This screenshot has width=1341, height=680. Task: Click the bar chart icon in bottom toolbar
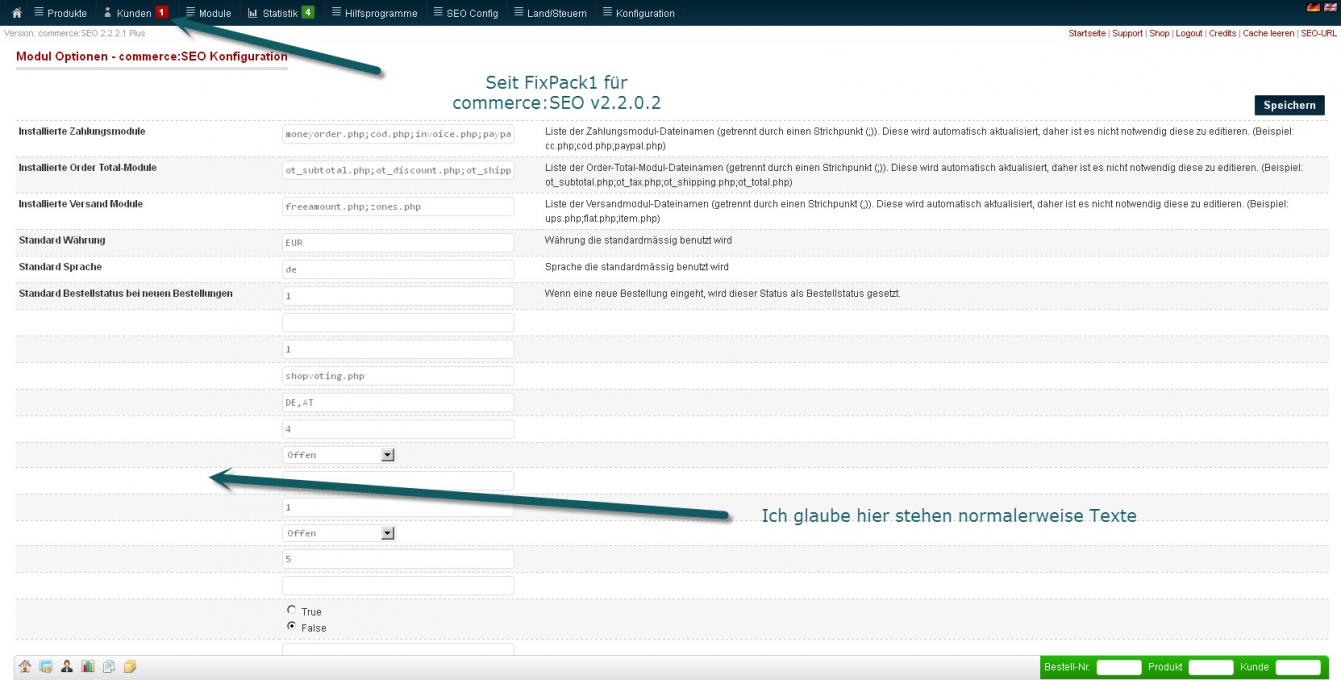click(x=87, y=667)
